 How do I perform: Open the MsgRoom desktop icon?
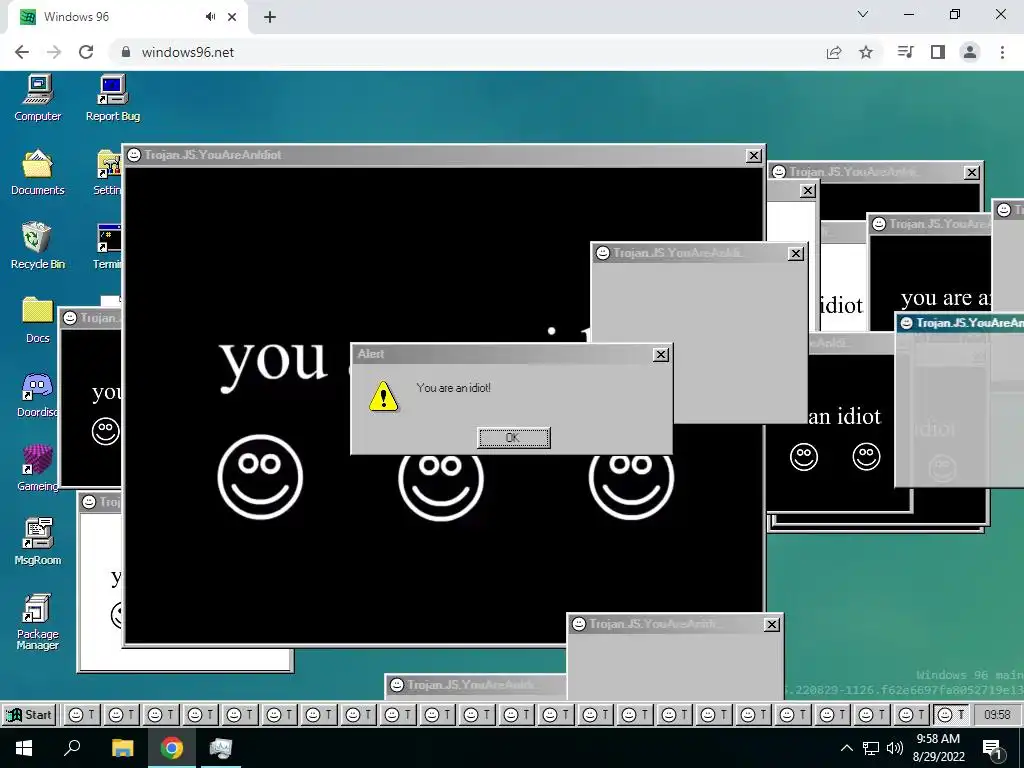[38, 542]
